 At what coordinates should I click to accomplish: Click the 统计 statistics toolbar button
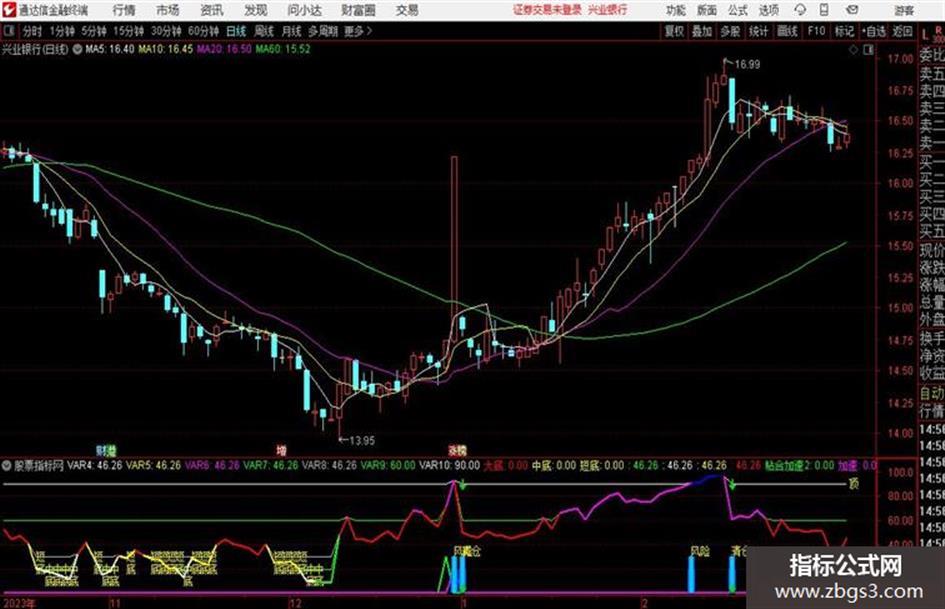click(759, 31)
